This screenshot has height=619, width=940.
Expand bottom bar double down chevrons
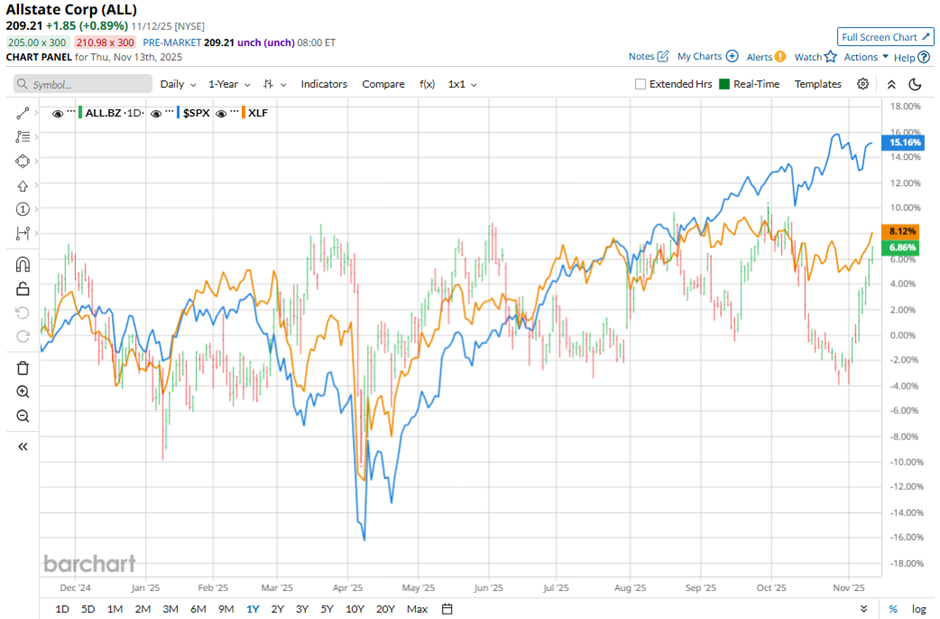click(x=863, y=609)
